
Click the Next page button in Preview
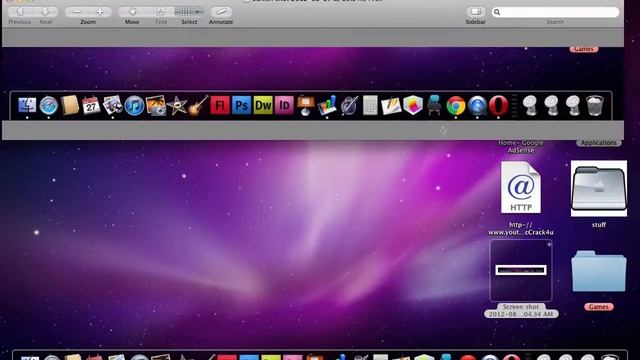[x=45, y=12]
